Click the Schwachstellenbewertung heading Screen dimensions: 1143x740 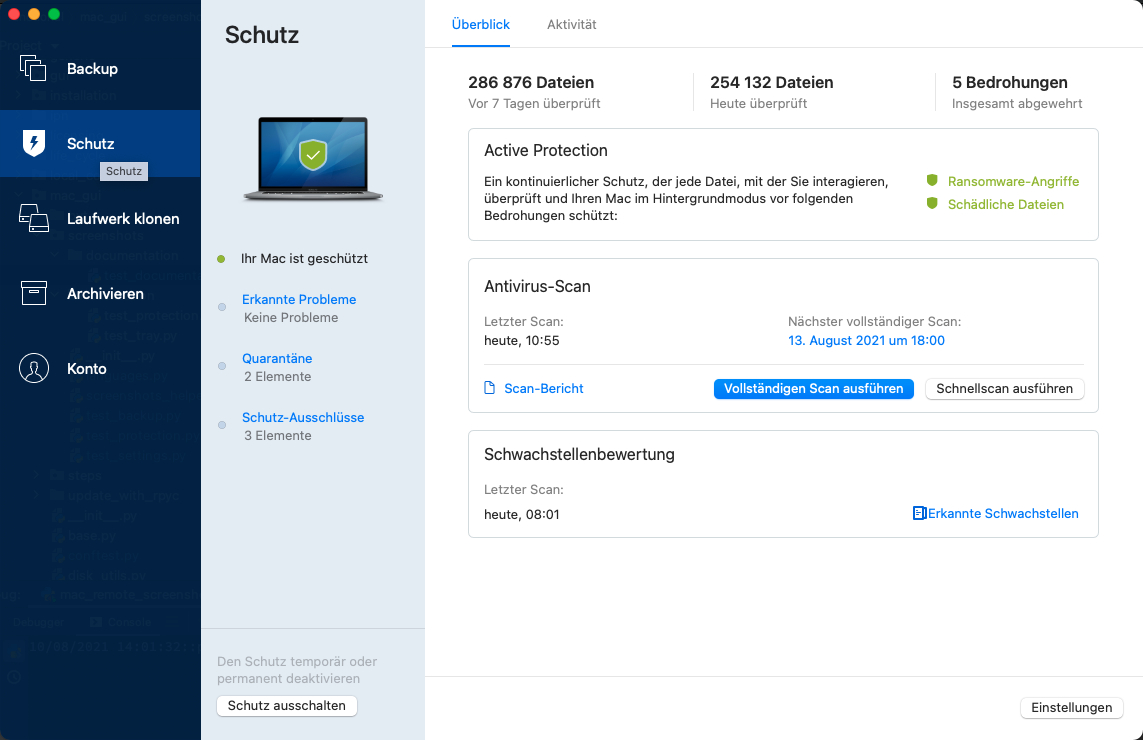coord(580,454)
